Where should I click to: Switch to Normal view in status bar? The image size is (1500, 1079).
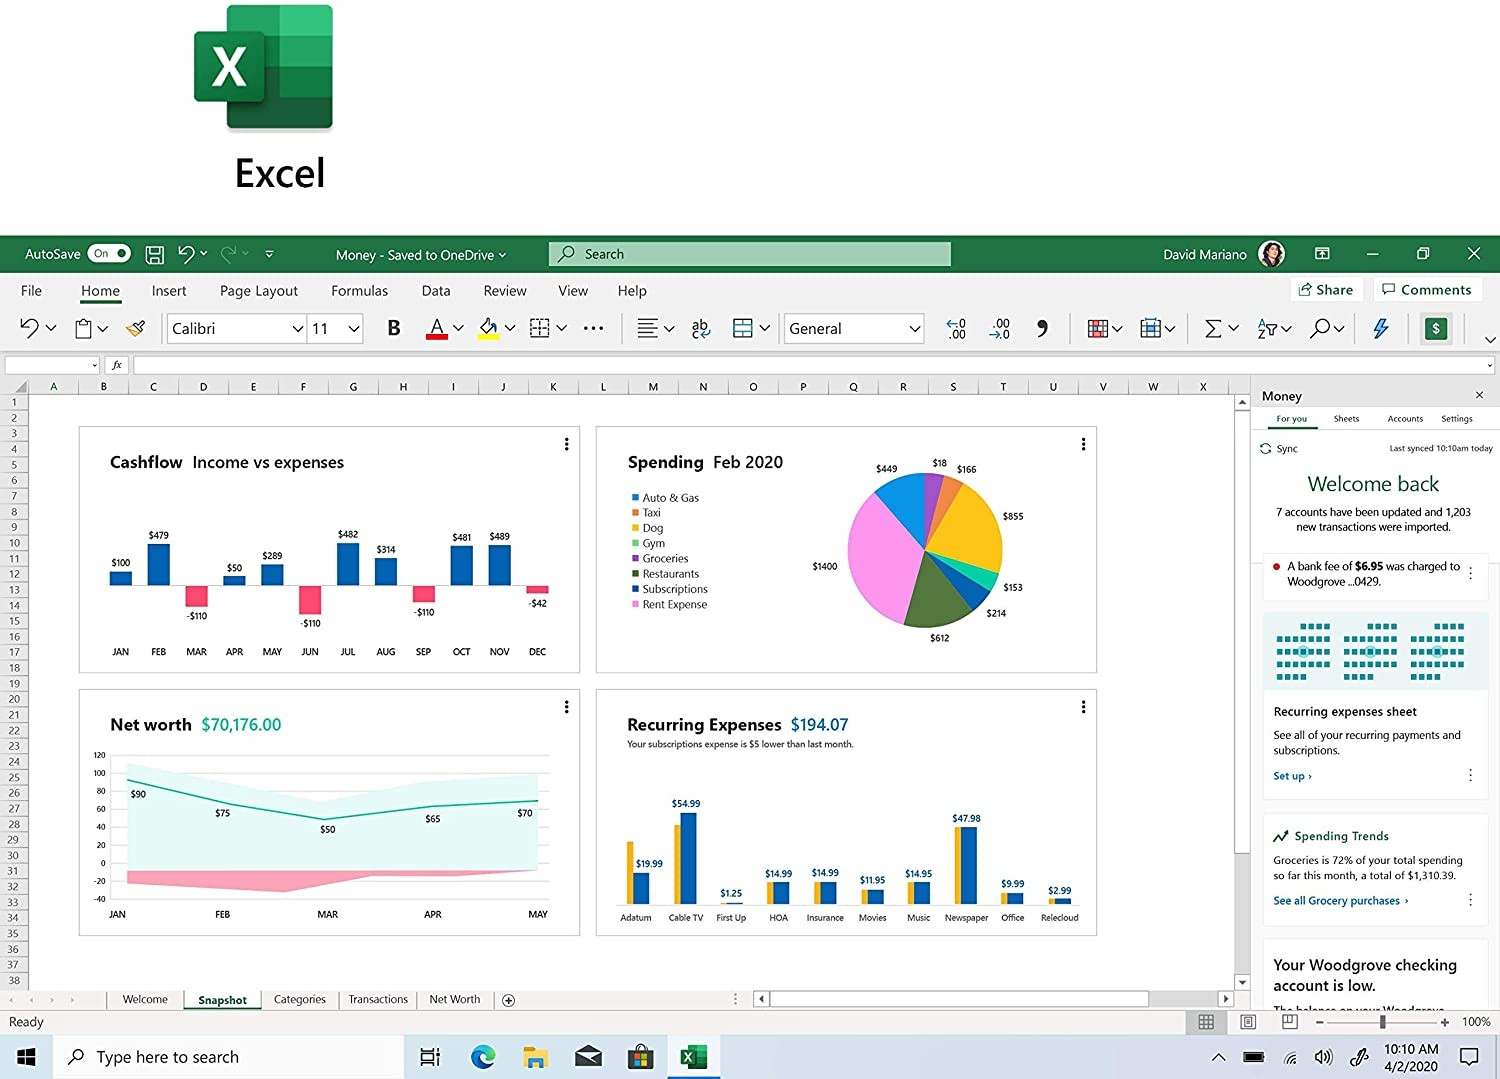click(1206, 1022)
